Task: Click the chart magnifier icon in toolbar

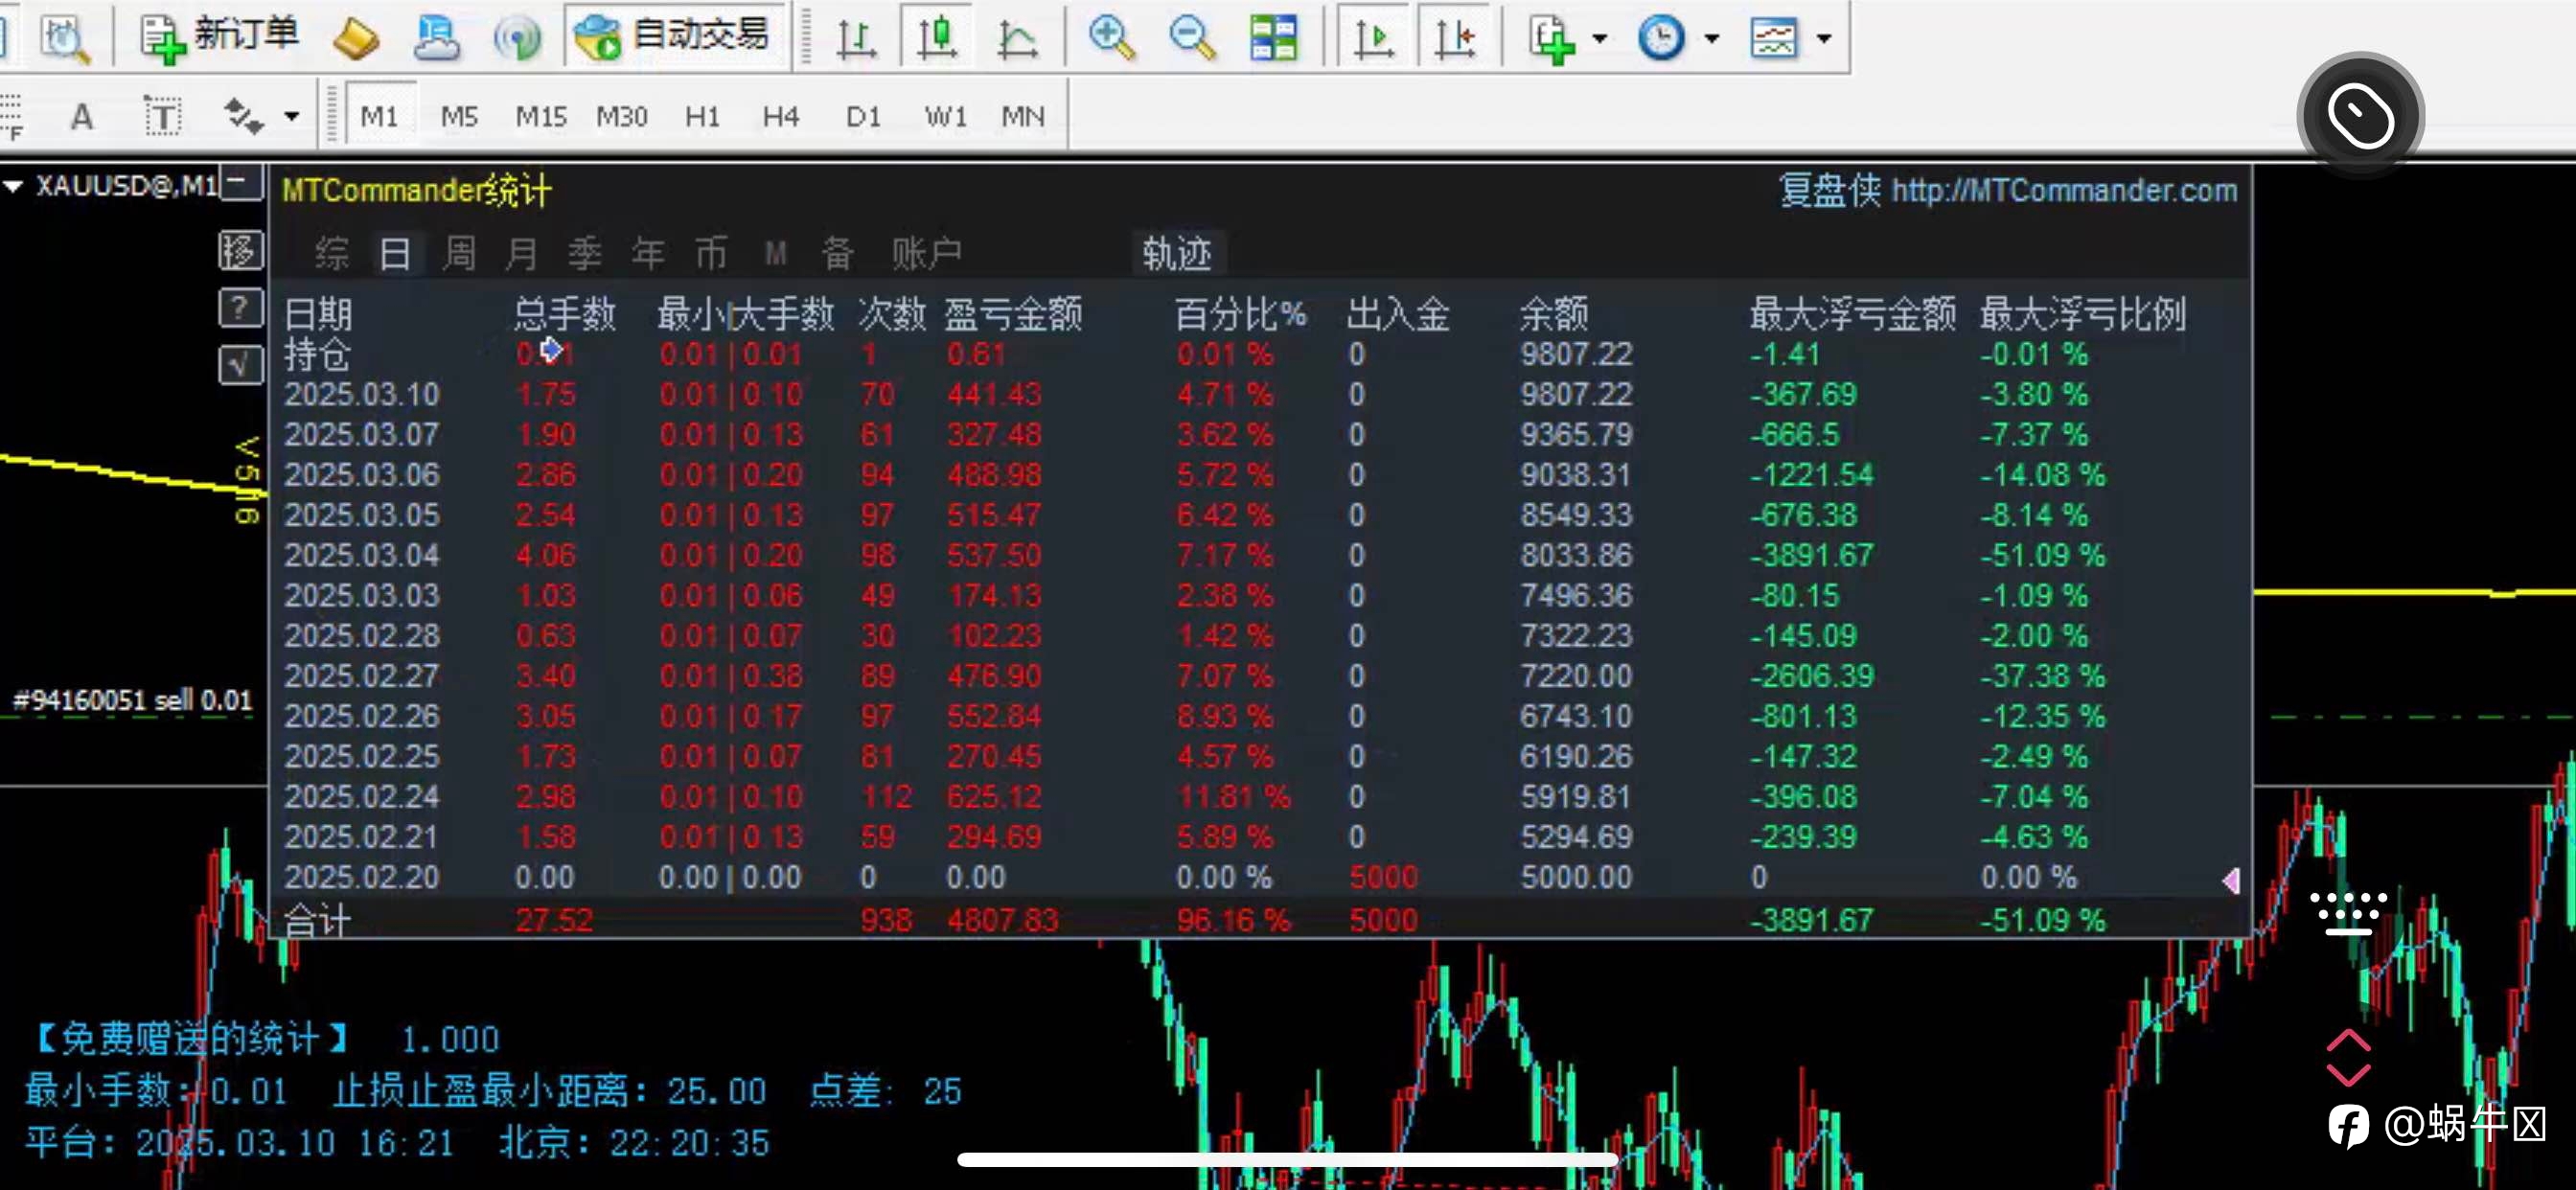Action: 64,38
